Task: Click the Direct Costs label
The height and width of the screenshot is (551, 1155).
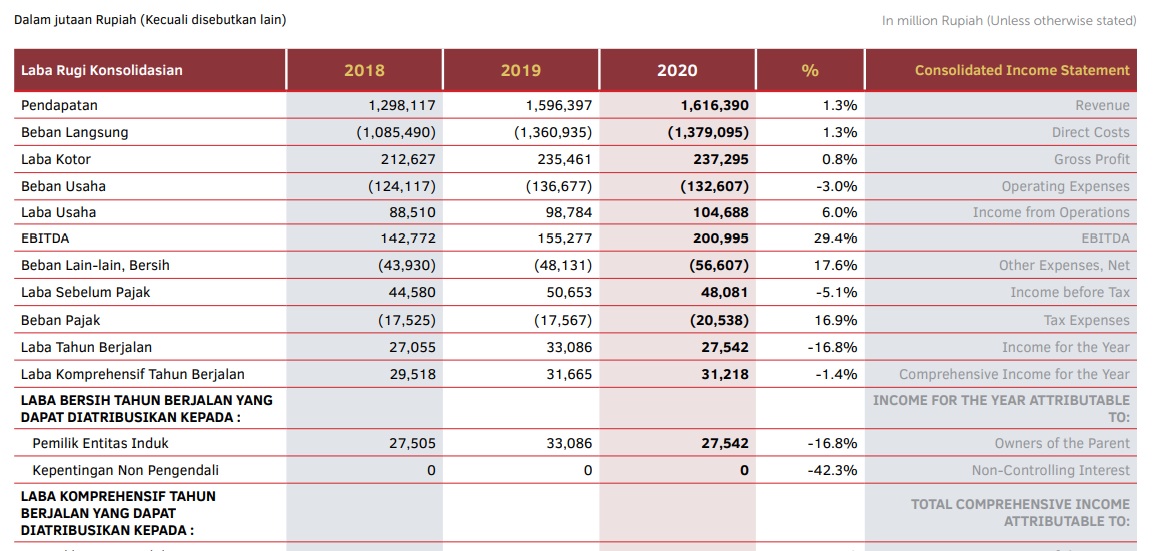Action: tap(1091, 133)
